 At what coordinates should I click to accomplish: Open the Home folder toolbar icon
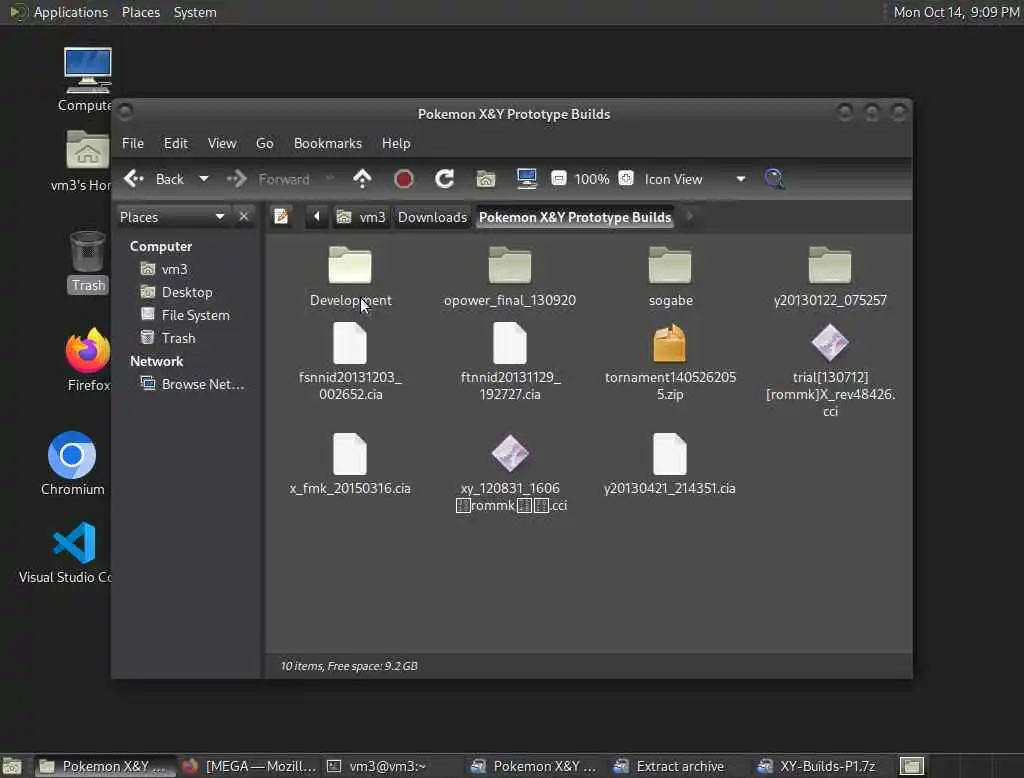485,179
